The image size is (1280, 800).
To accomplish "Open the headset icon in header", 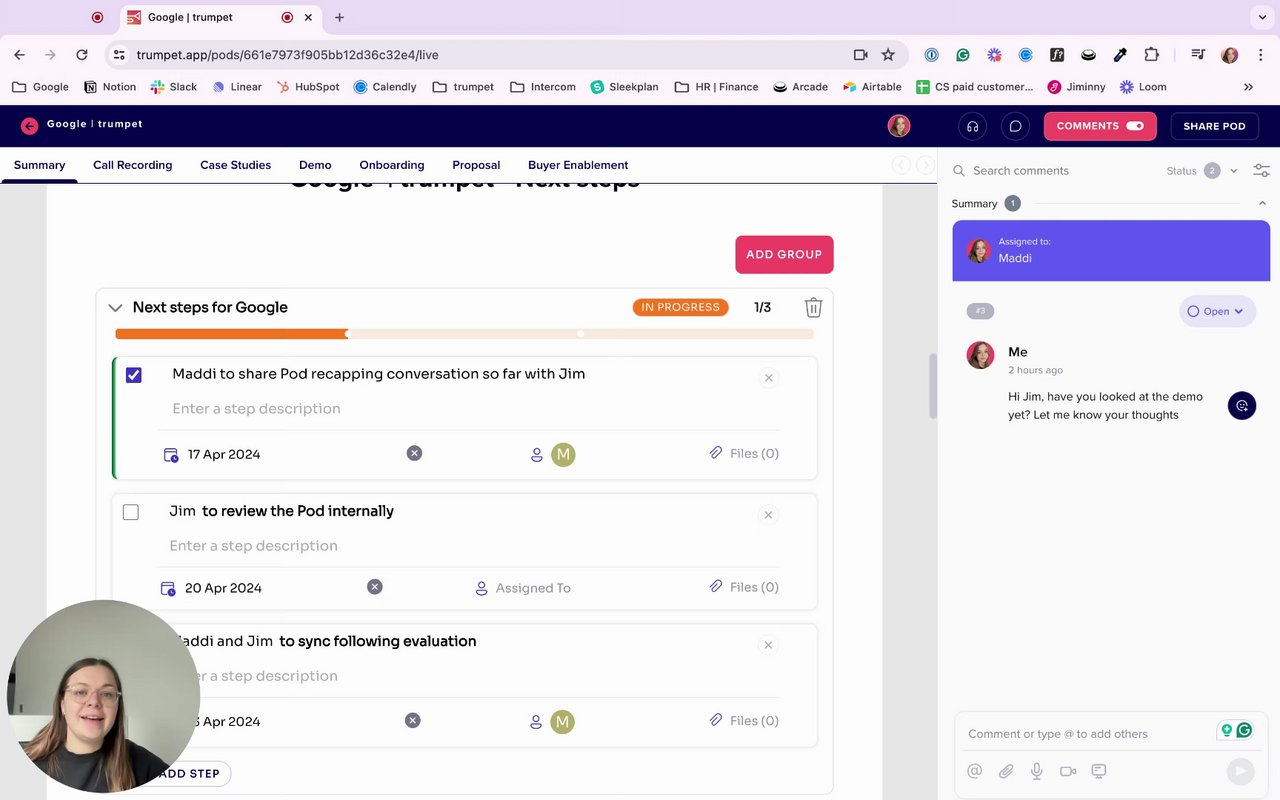I will point(972,126).
